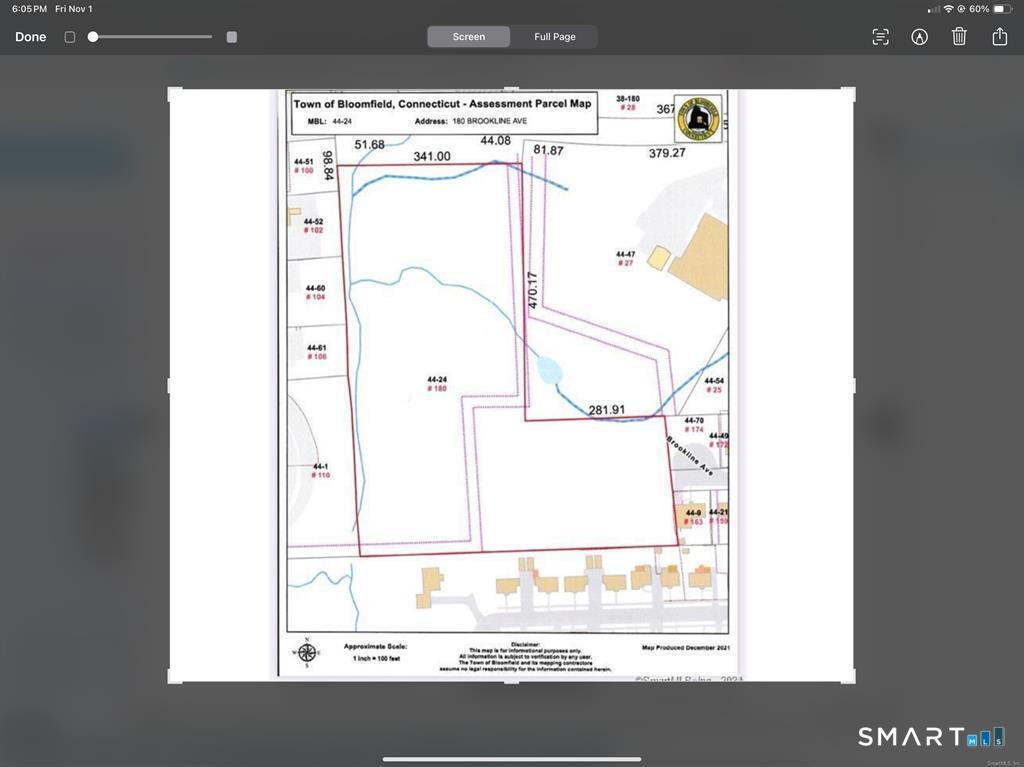Click the 'Town of Bloomfield, Connecticut' map title
This screenshot has height=767, width=1024.
(x=442, y=103)
